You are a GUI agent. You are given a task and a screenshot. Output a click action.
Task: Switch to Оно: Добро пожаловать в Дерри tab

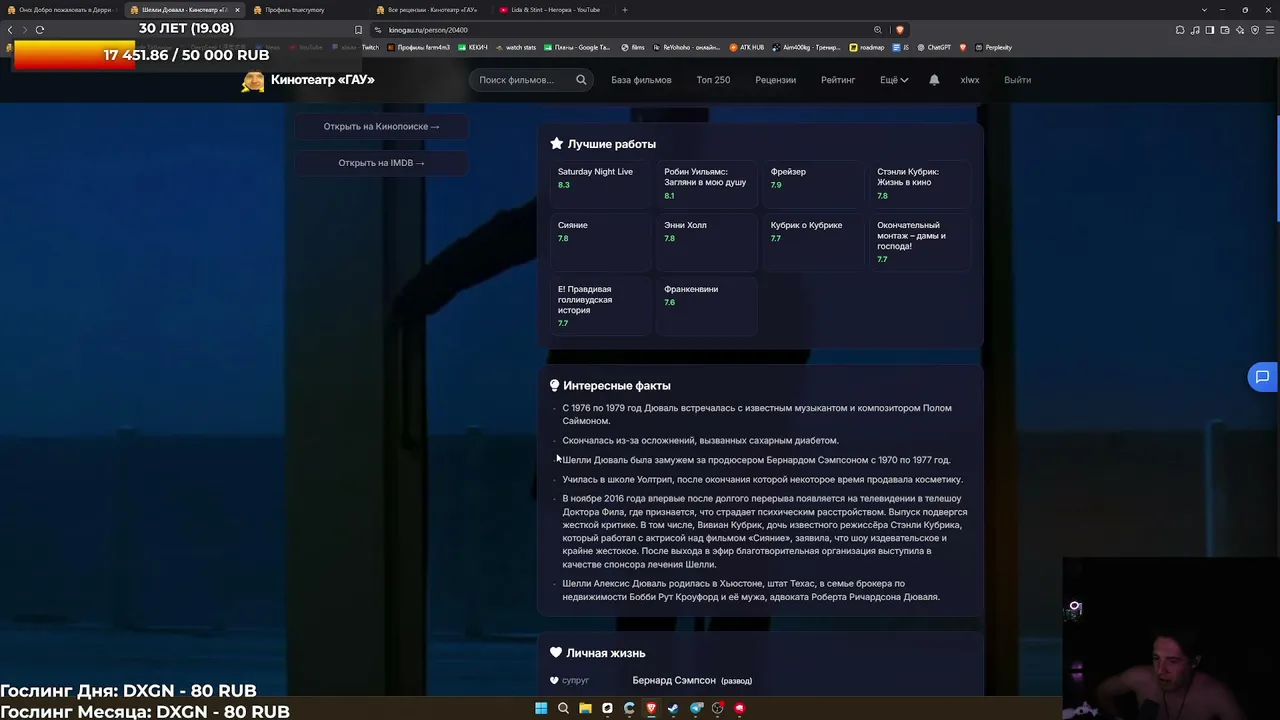click(61, 10)
